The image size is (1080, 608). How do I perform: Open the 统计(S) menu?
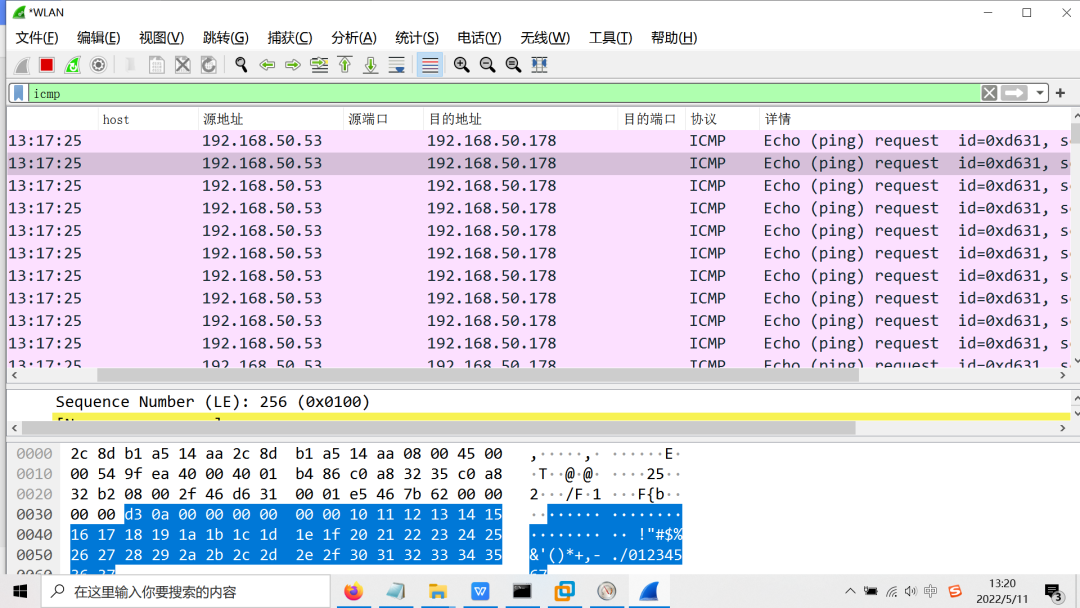416,38
